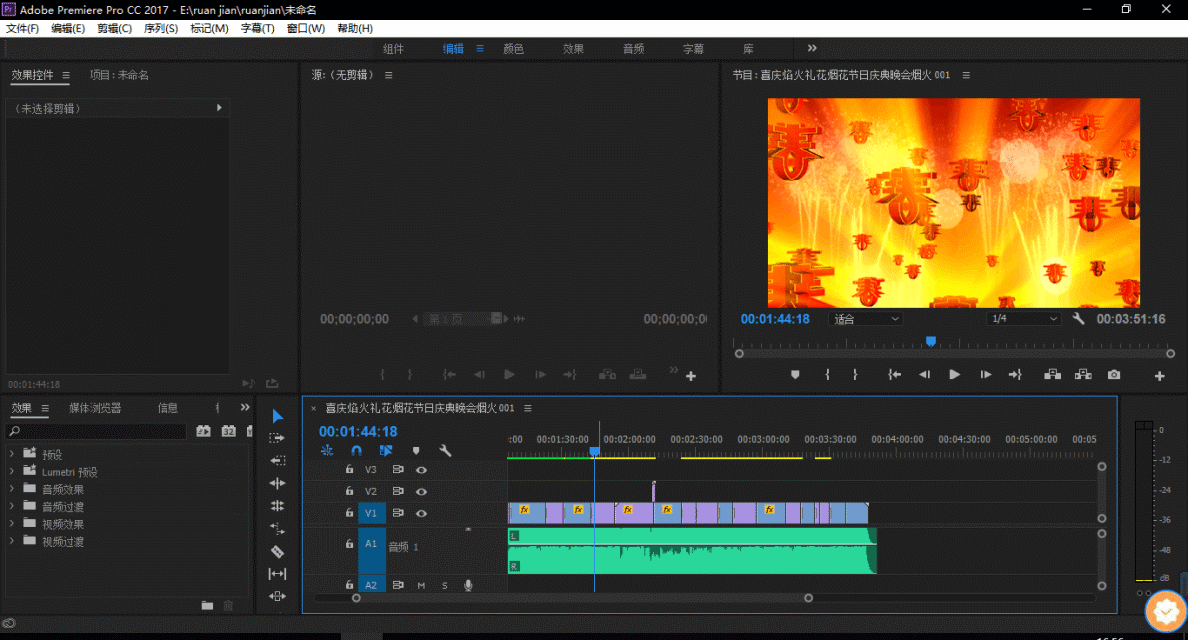1188x640 pixels.
Task: Open the 文件(F) menu
Action: (x=23, y=28)
